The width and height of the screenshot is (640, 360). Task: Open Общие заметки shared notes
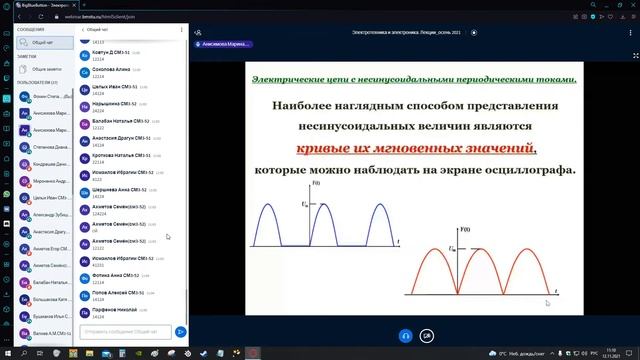point(45,69)
